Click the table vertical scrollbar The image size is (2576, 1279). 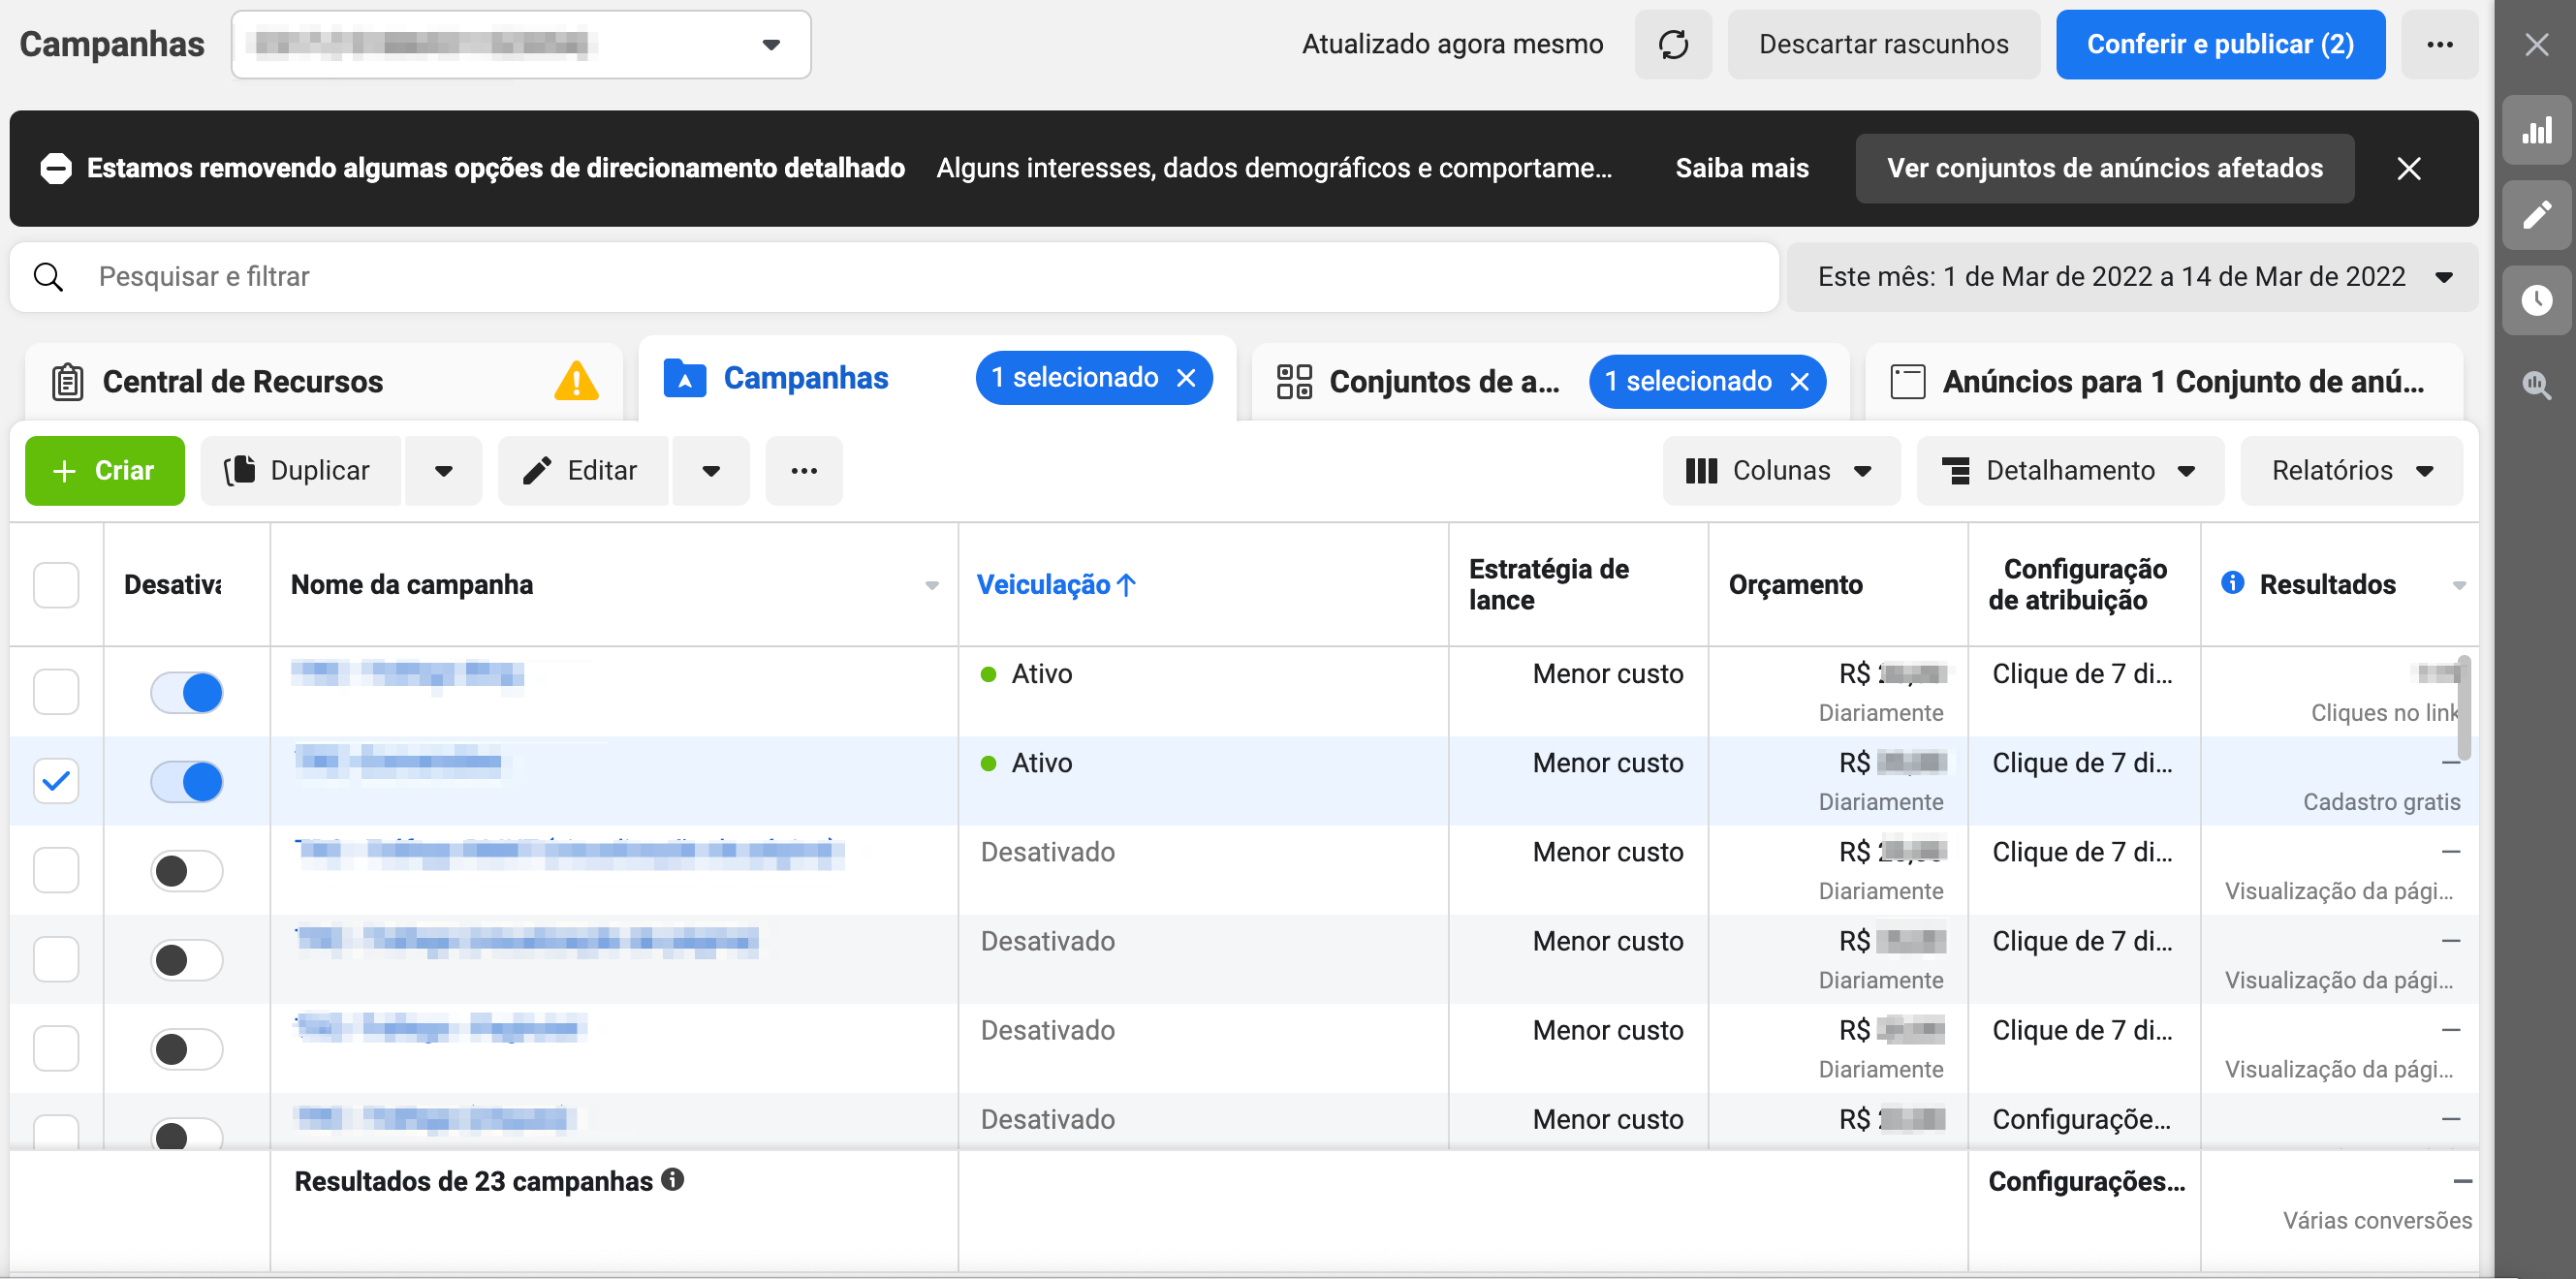pos(2465,706)
